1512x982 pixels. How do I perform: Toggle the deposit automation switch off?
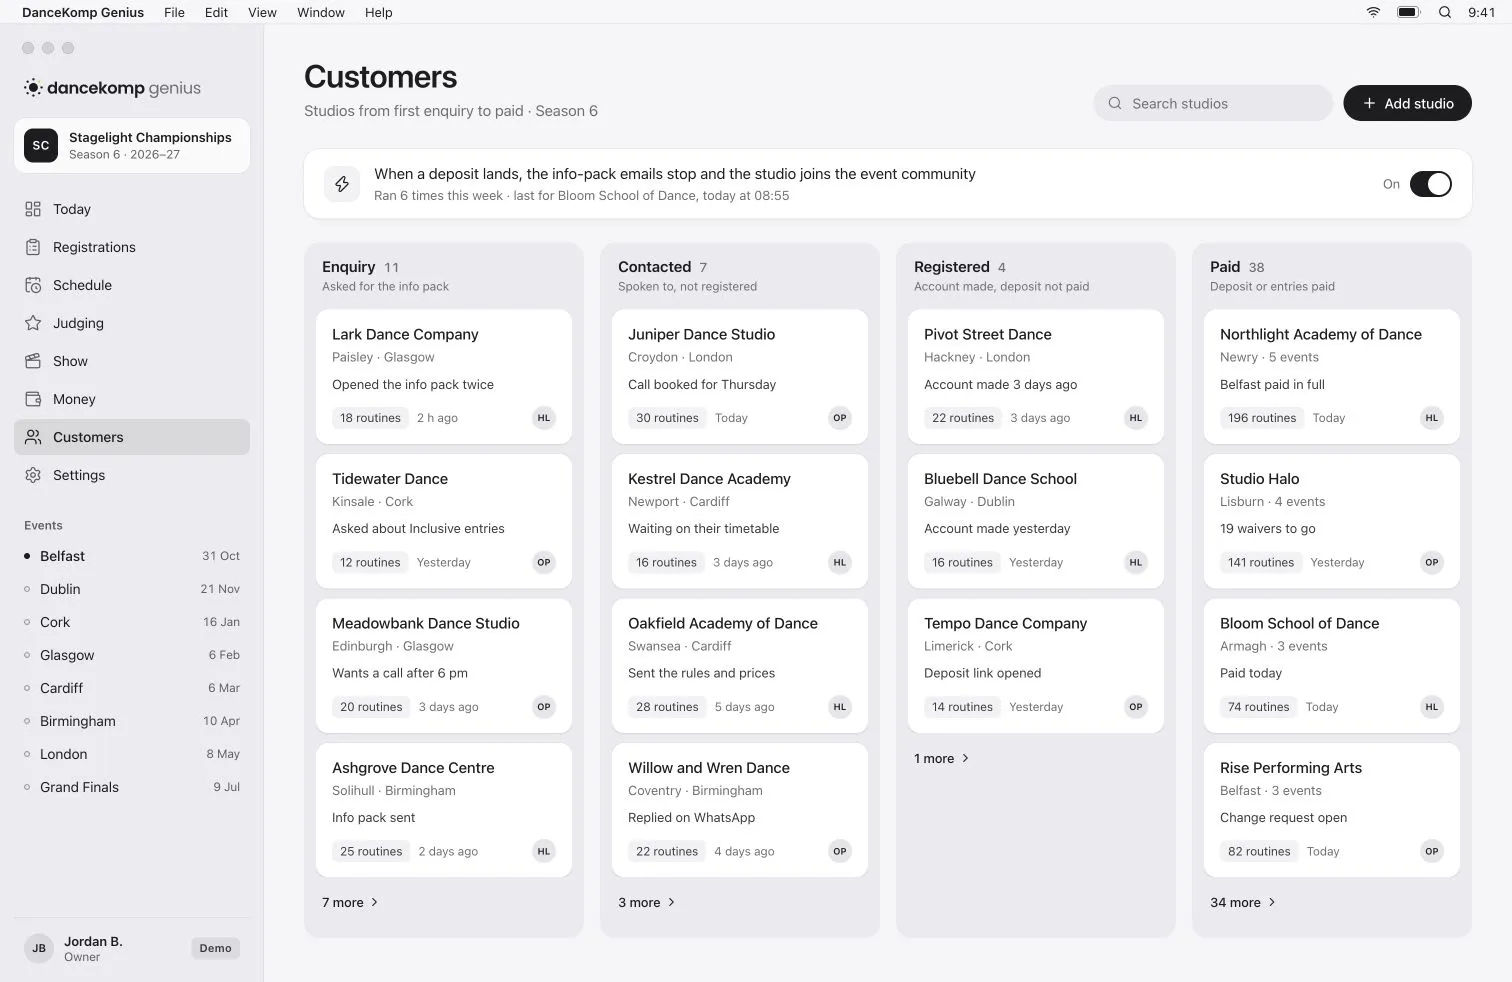tap(1431, 184)
